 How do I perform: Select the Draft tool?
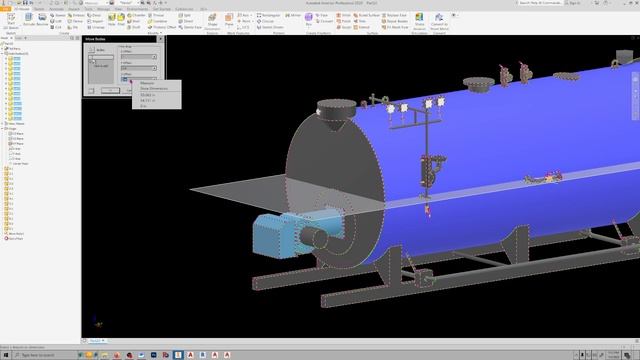[x=134, y=27]
